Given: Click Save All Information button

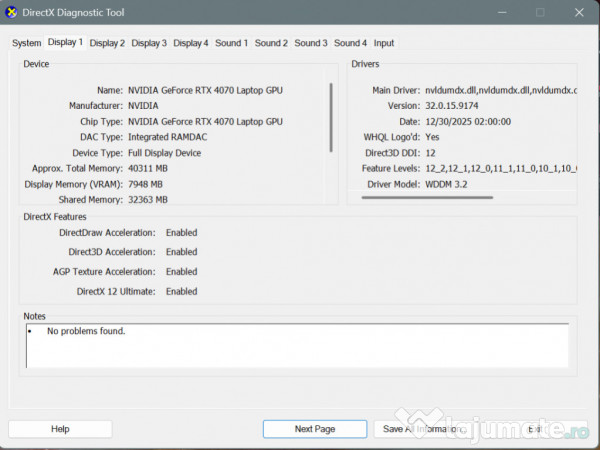Looking at the screenshot, I should click(420, 429).
